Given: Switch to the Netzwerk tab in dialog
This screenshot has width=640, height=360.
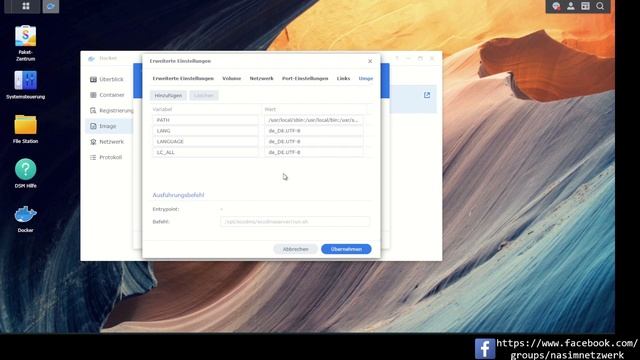Looking at the screenshot, I should pos(262,78).
